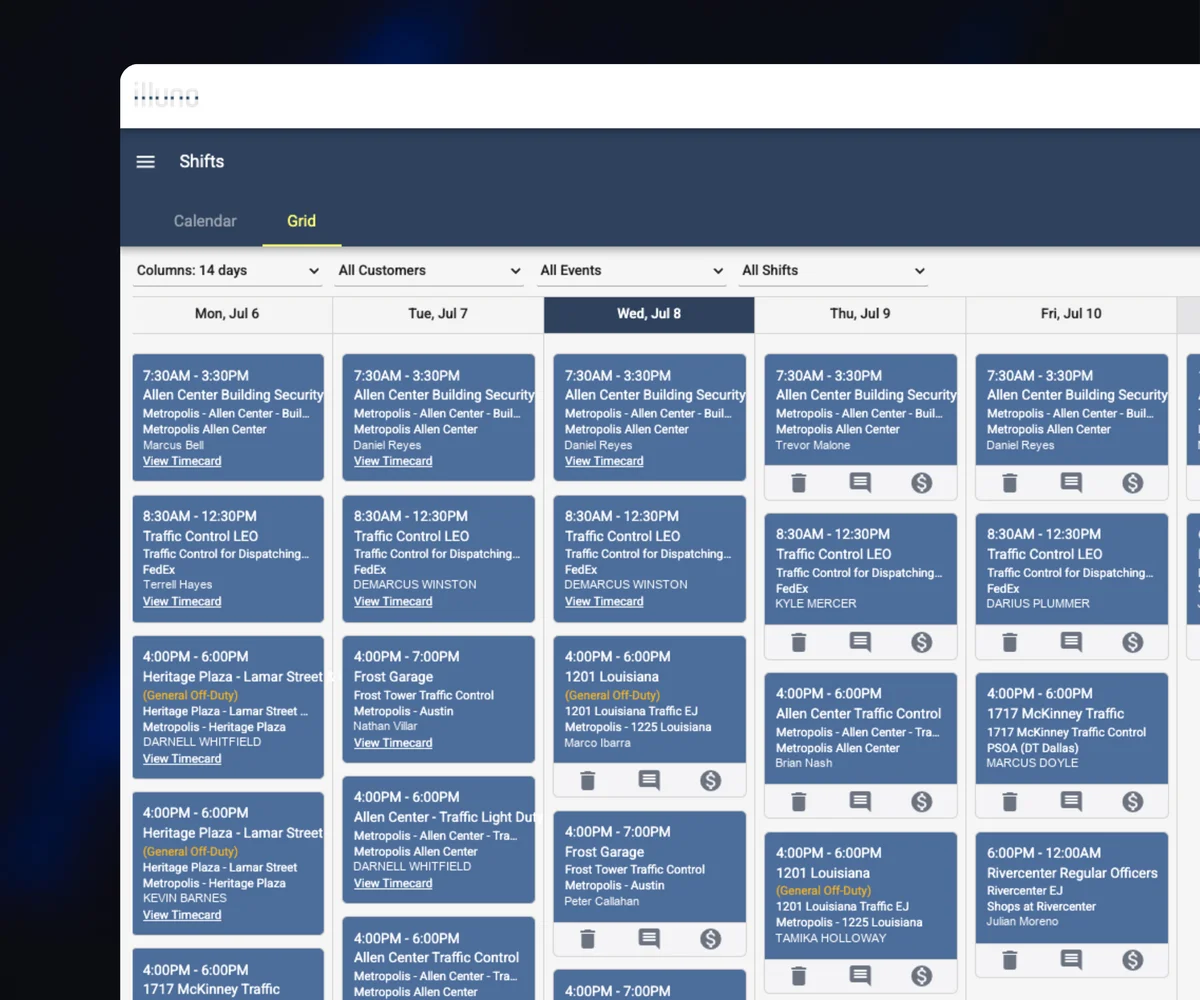This screenshot has width=1200, height=1000.
Task: Click the illuno logo
Action: [167, 96]
